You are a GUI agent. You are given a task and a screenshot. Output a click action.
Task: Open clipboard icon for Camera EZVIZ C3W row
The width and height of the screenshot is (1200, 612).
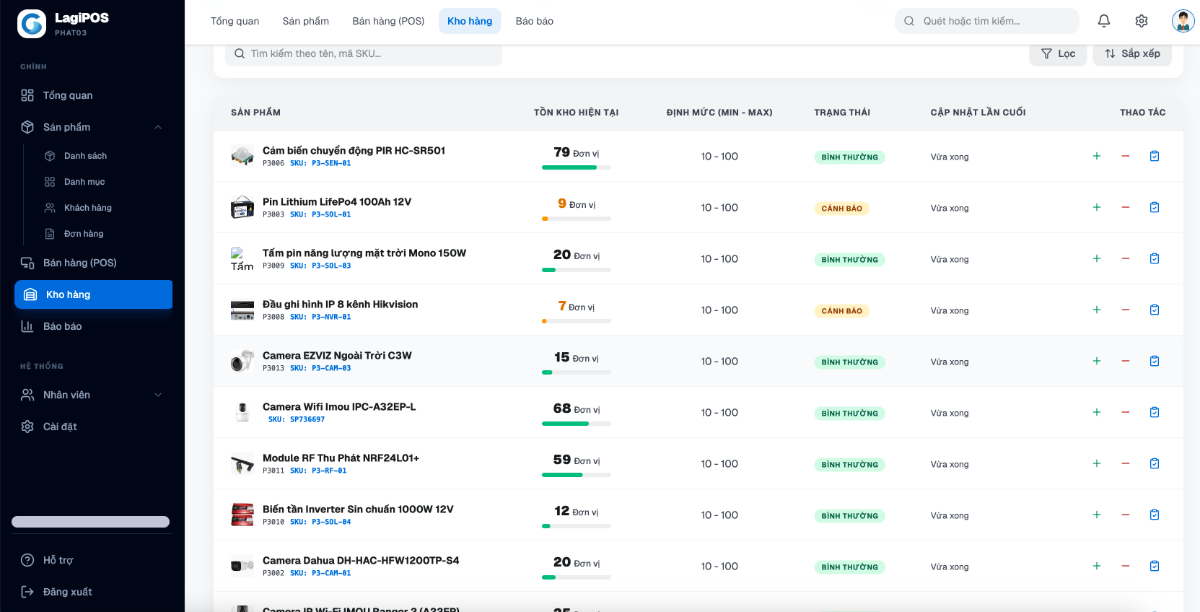click(1154, 361)
